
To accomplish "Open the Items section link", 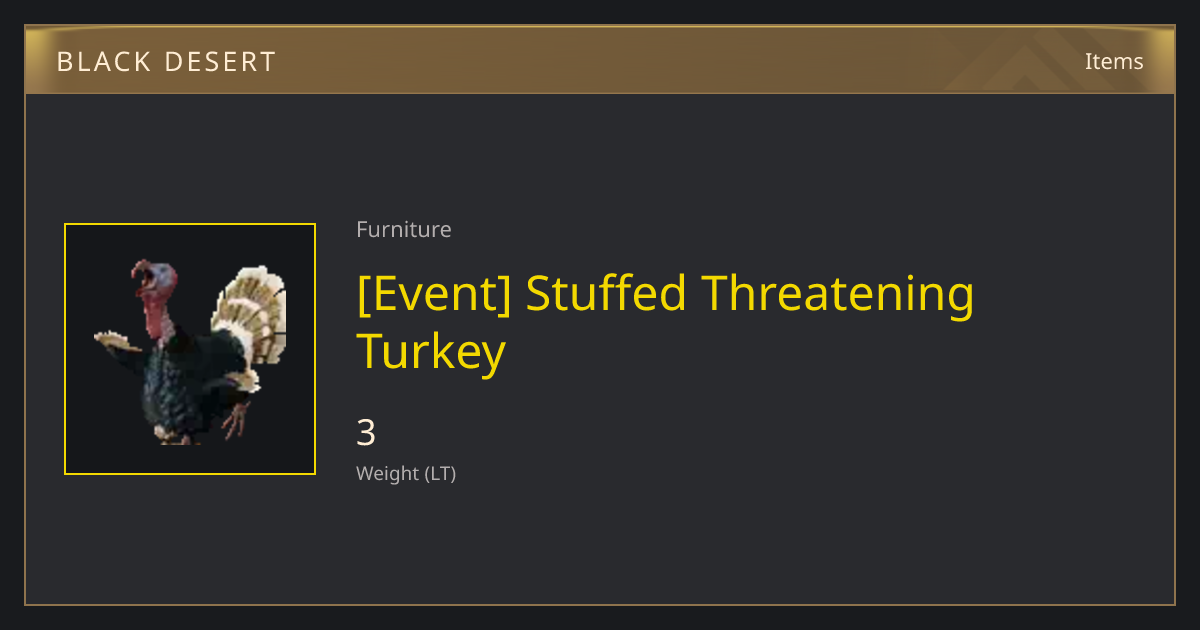I will pyautogui.click(x=1114, y=61).
